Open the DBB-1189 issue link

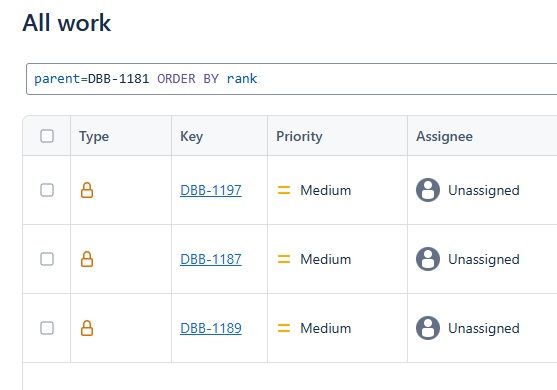(x=211, y=328)
